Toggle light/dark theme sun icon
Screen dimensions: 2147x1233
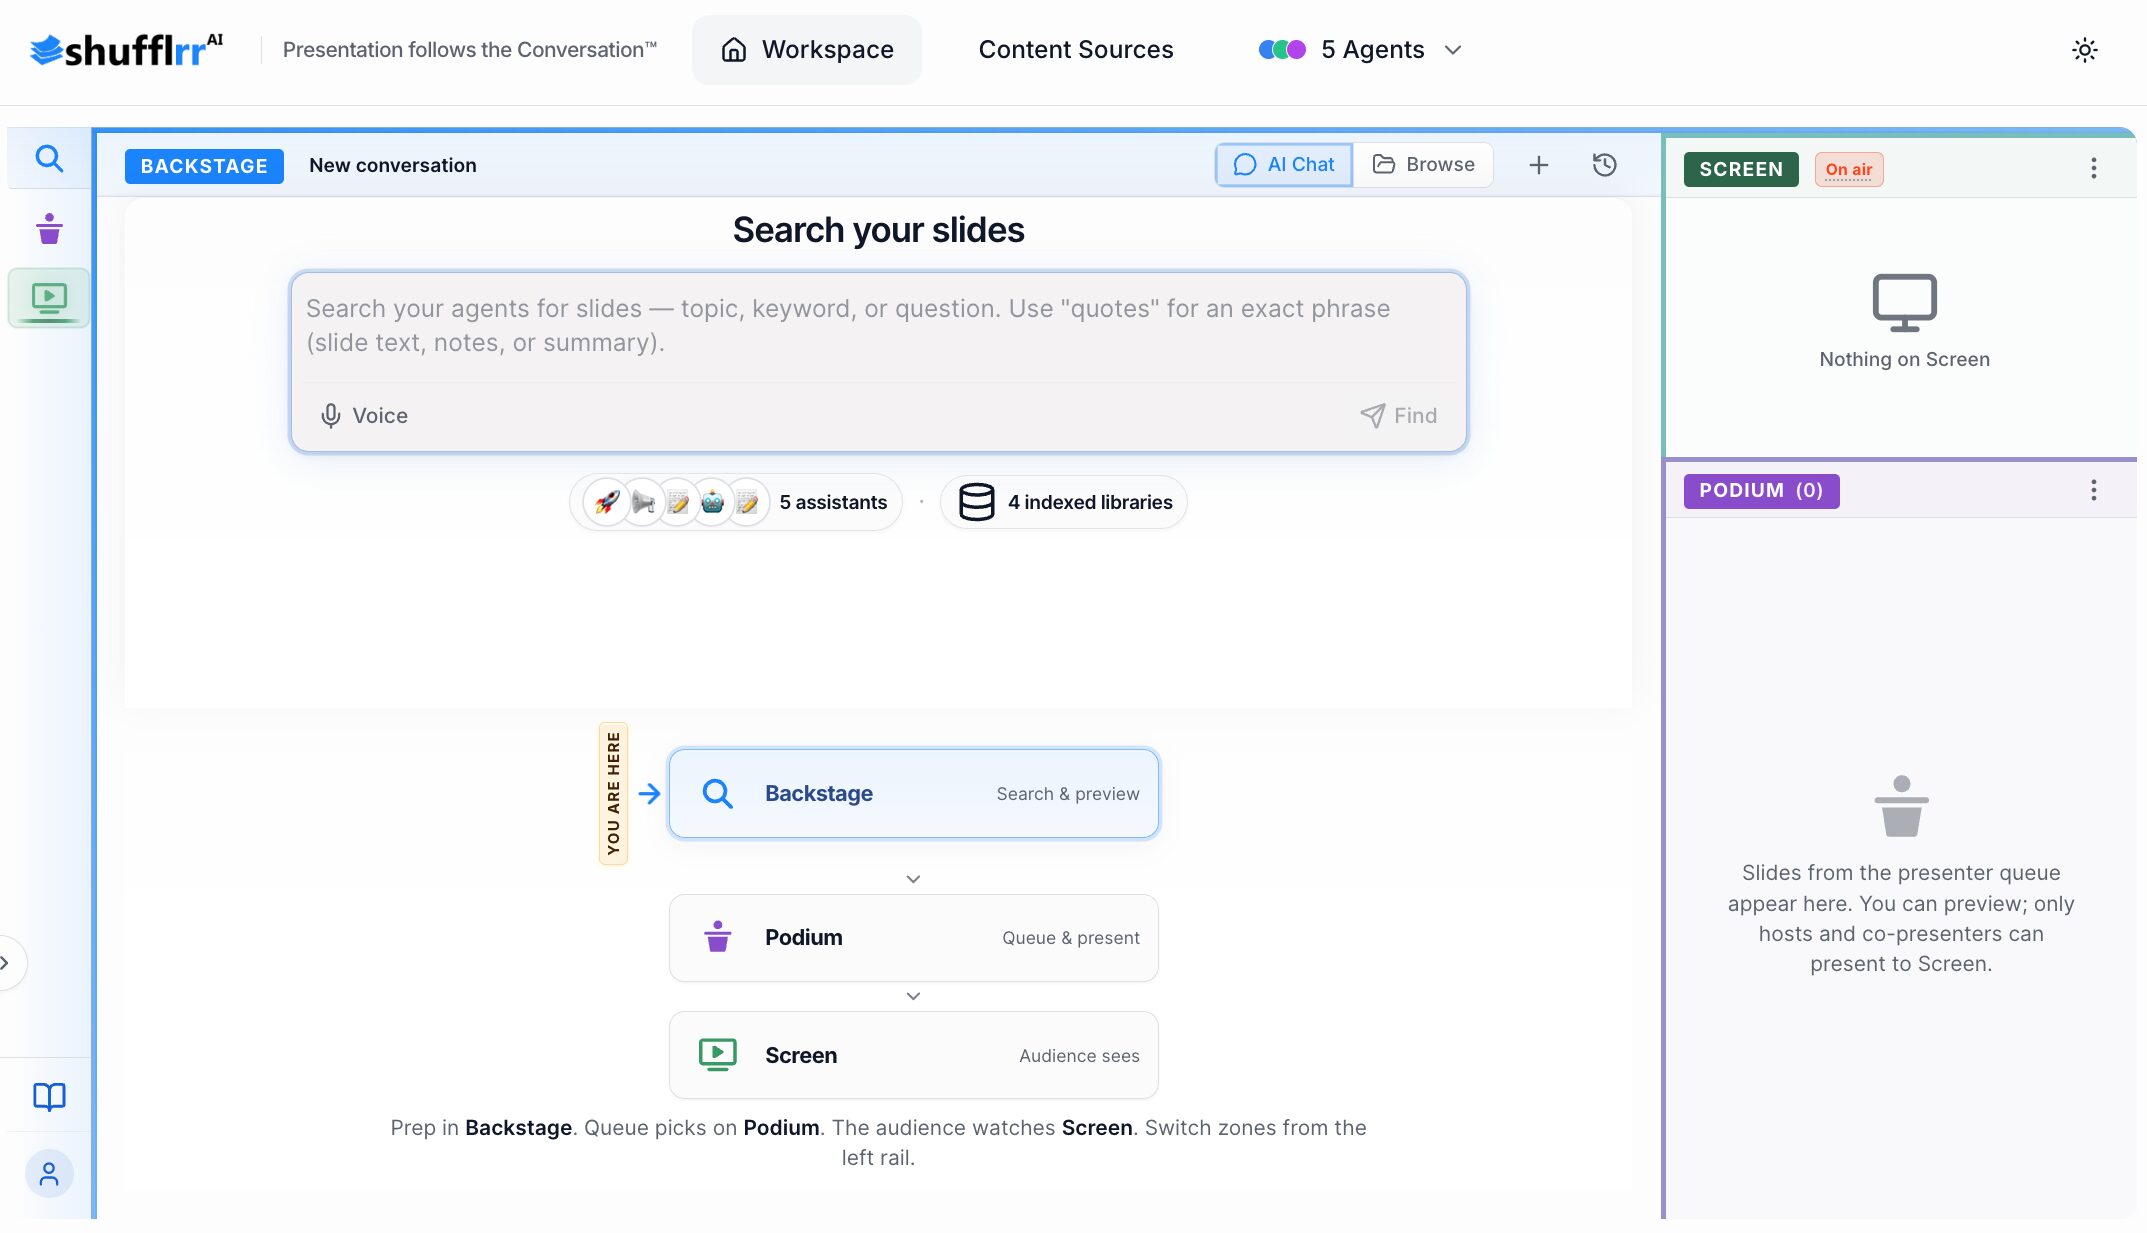[2084, 50]
